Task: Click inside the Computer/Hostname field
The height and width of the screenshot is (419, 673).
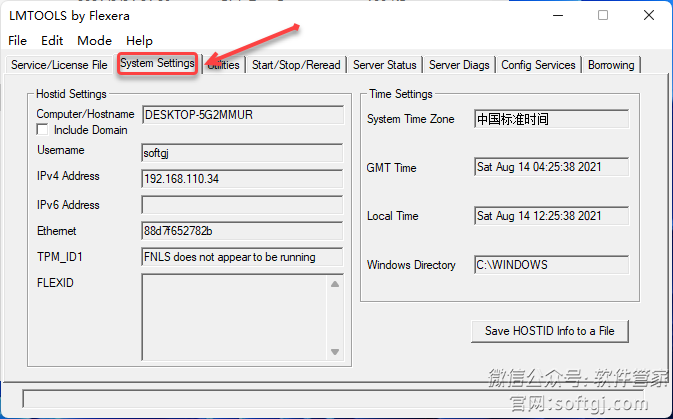Action: (x=242, y=115)
